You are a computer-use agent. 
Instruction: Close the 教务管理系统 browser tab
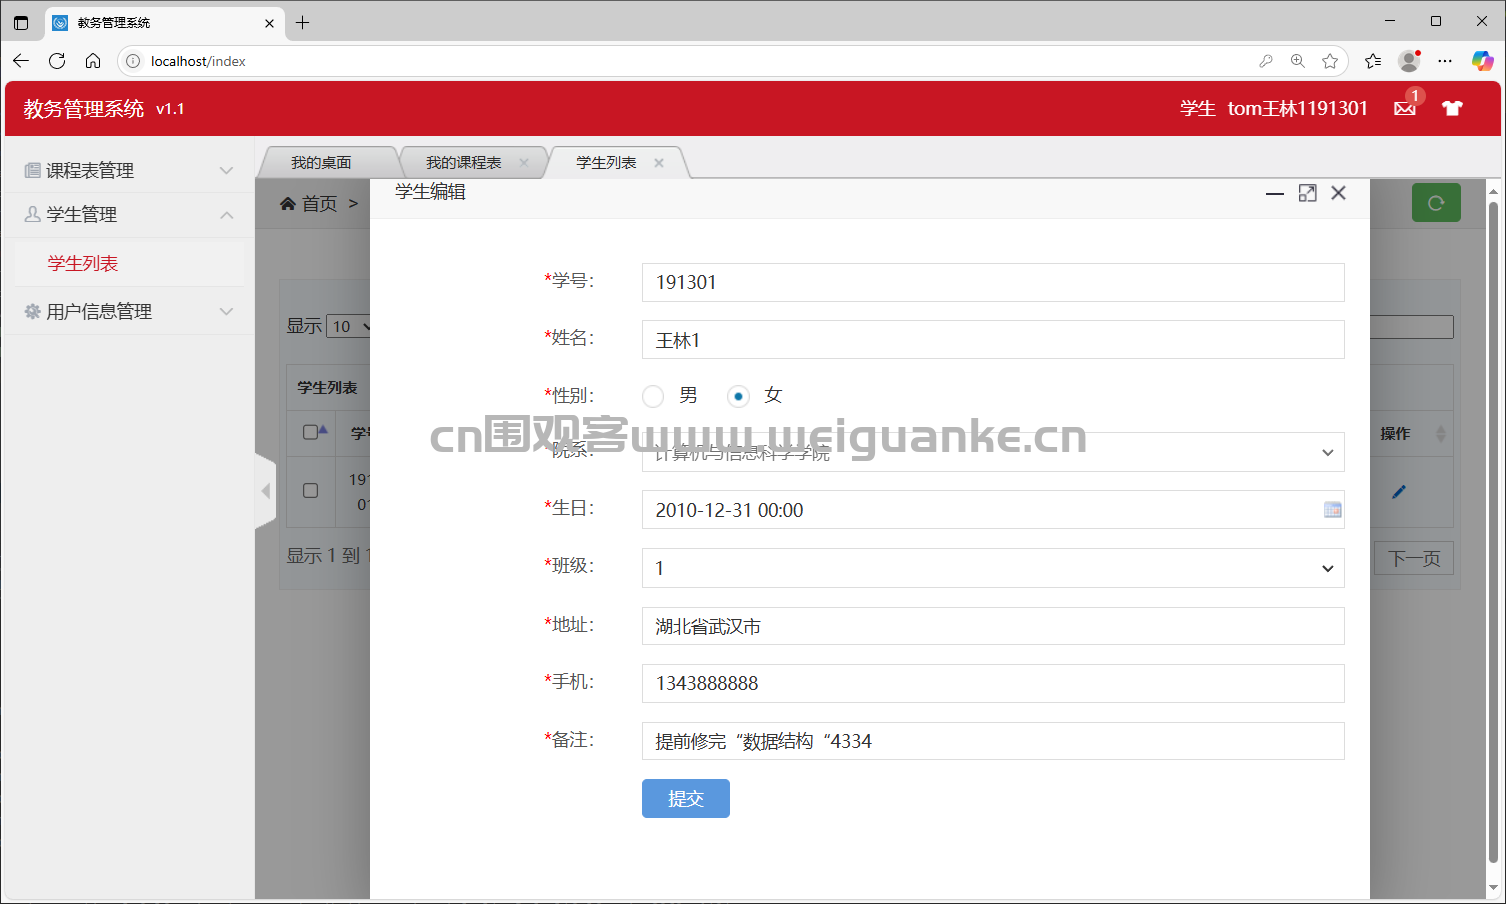(269, 22)
